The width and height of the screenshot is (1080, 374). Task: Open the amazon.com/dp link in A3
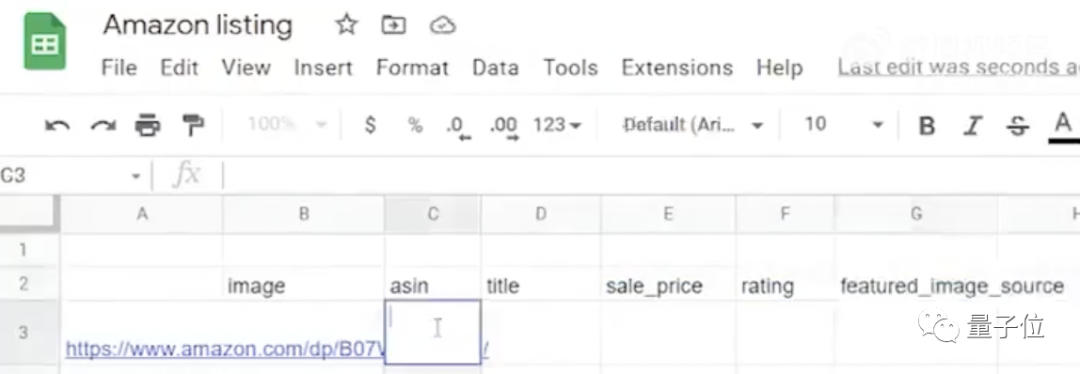pyautogui.click(x=225, y=349)
